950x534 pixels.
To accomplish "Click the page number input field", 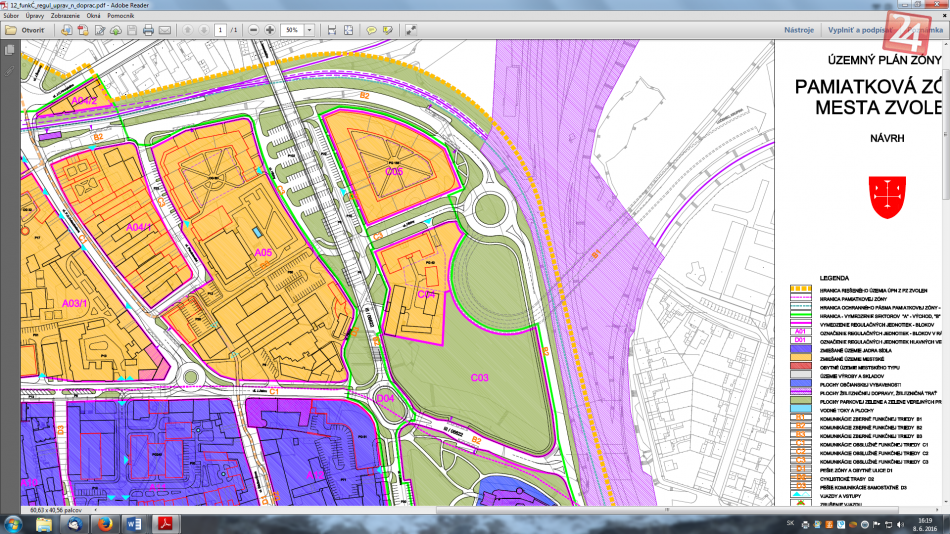I will pyautogui.click(x=219, y=31).
